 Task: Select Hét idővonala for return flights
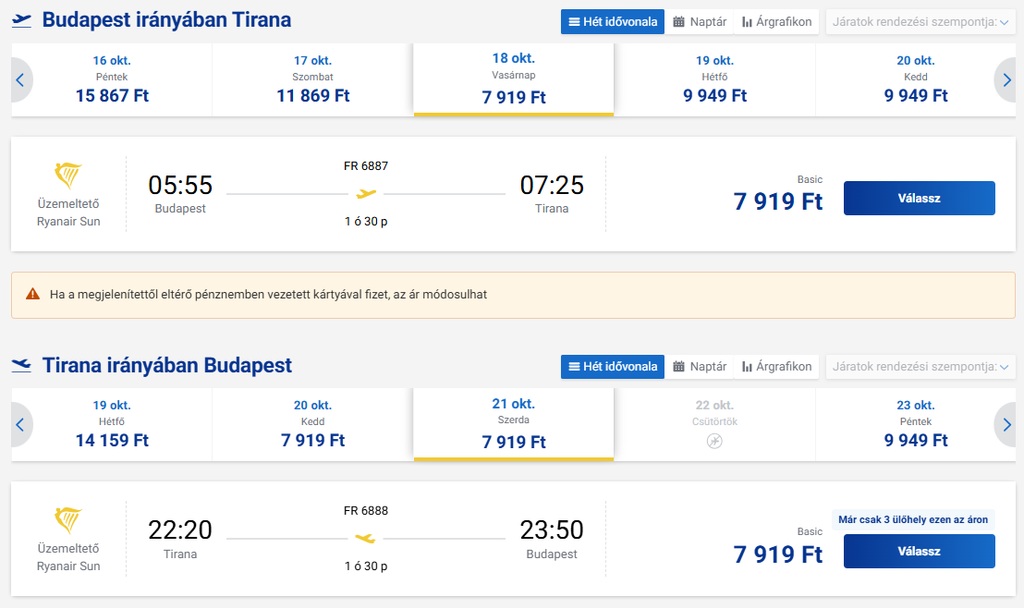(613, 366)
